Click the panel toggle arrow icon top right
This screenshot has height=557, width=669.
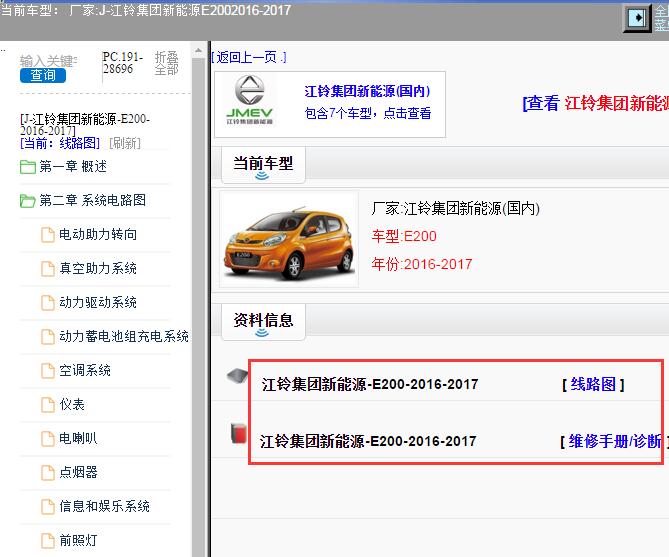(x=637, y=18)
